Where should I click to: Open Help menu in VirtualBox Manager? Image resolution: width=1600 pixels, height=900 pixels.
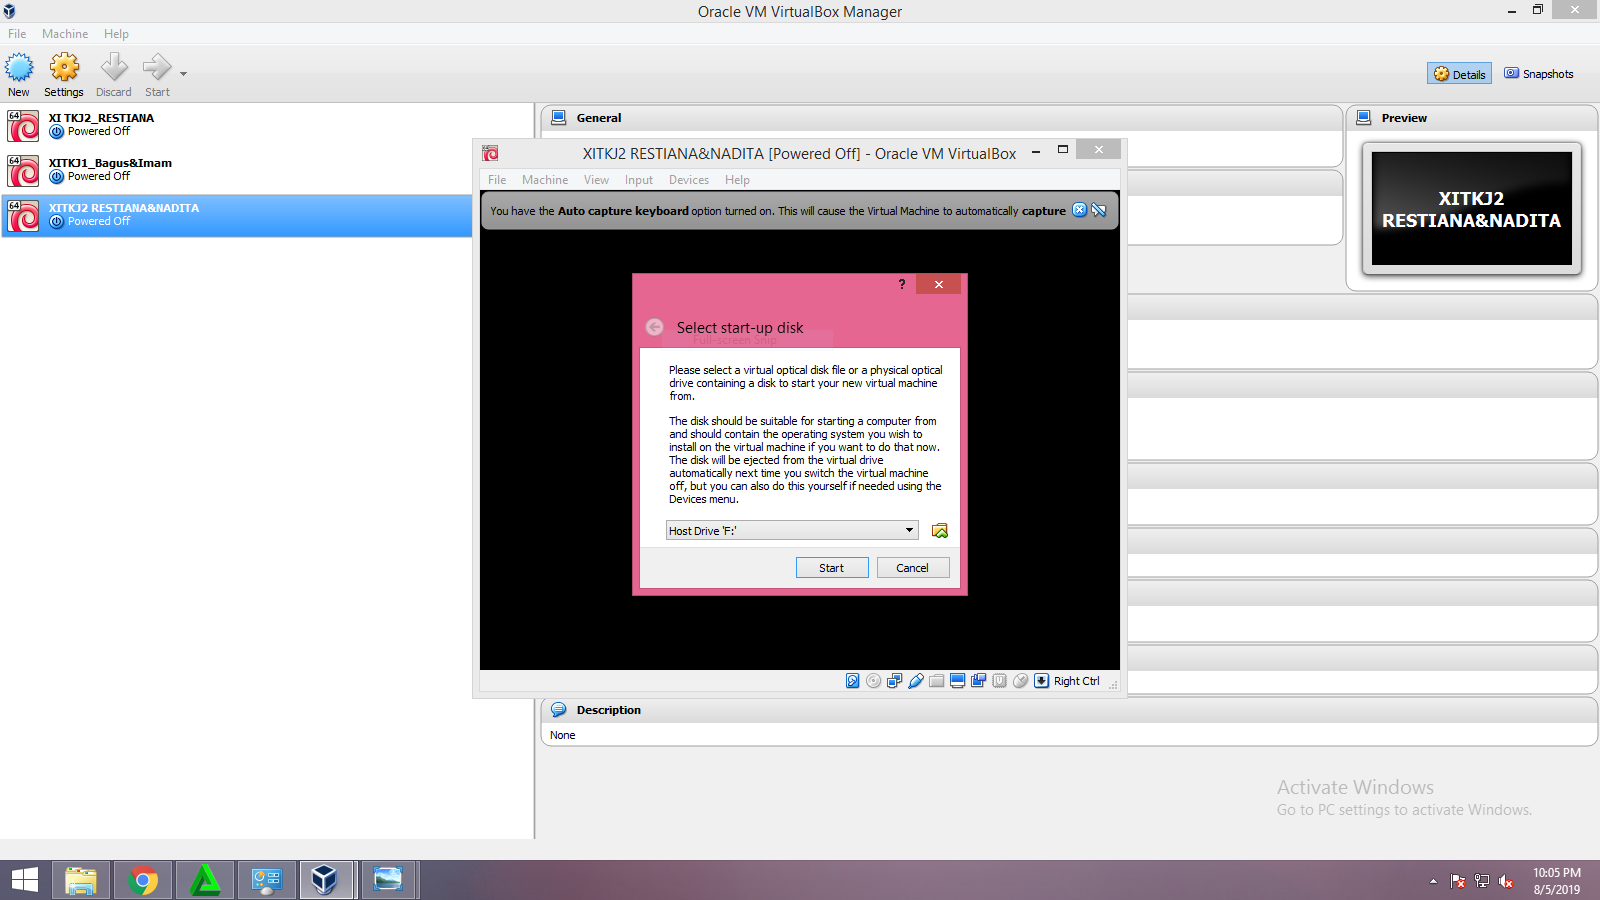pyautogui.click(x=116, y=34)
